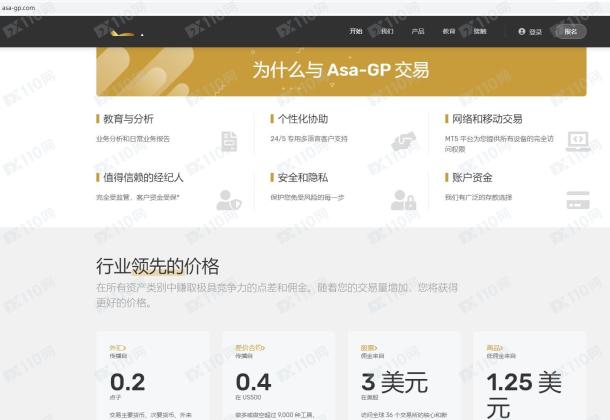Click the 0.2 spread value
This screenshot has width=610, height=420.
[128, 382]
